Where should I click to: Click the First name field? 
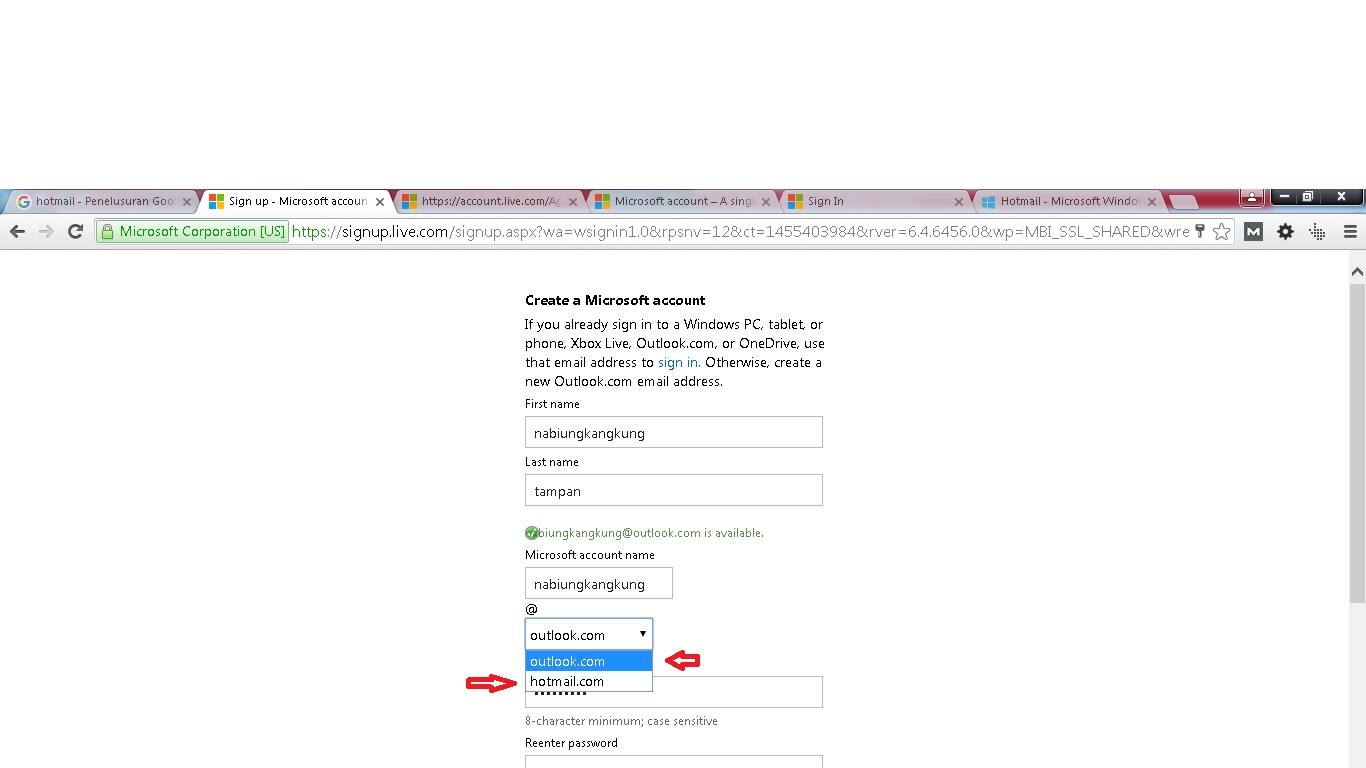(x=674, y=432)
